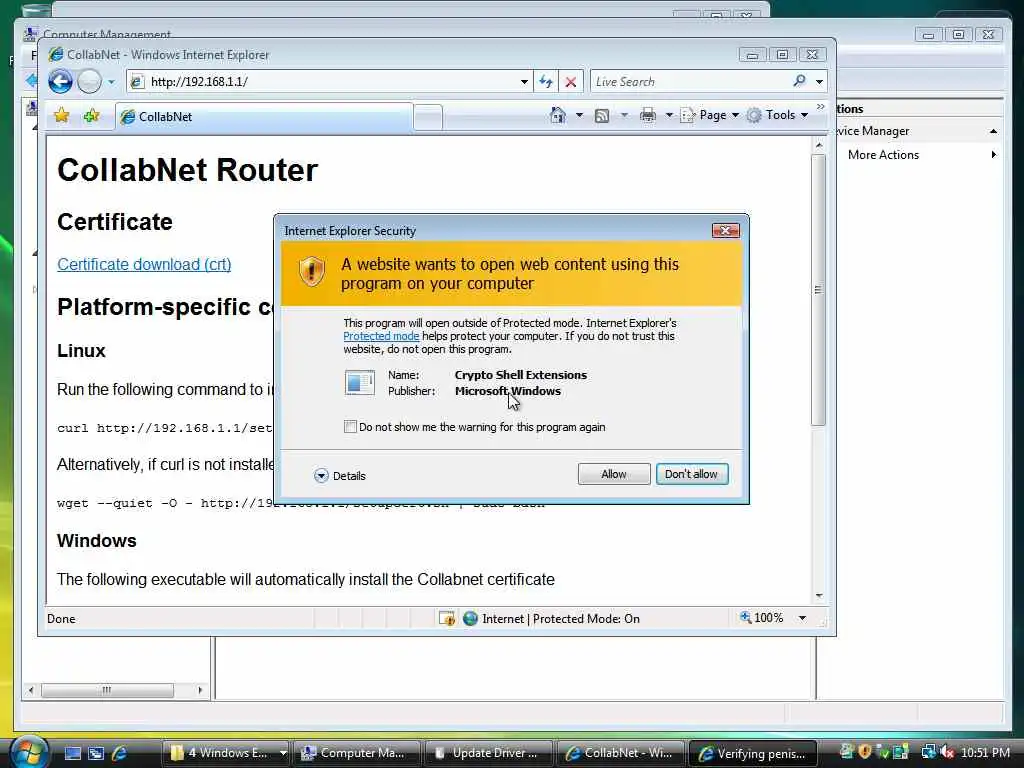
Task: Click the page scroll down arrow
Action: coord(819,596)
